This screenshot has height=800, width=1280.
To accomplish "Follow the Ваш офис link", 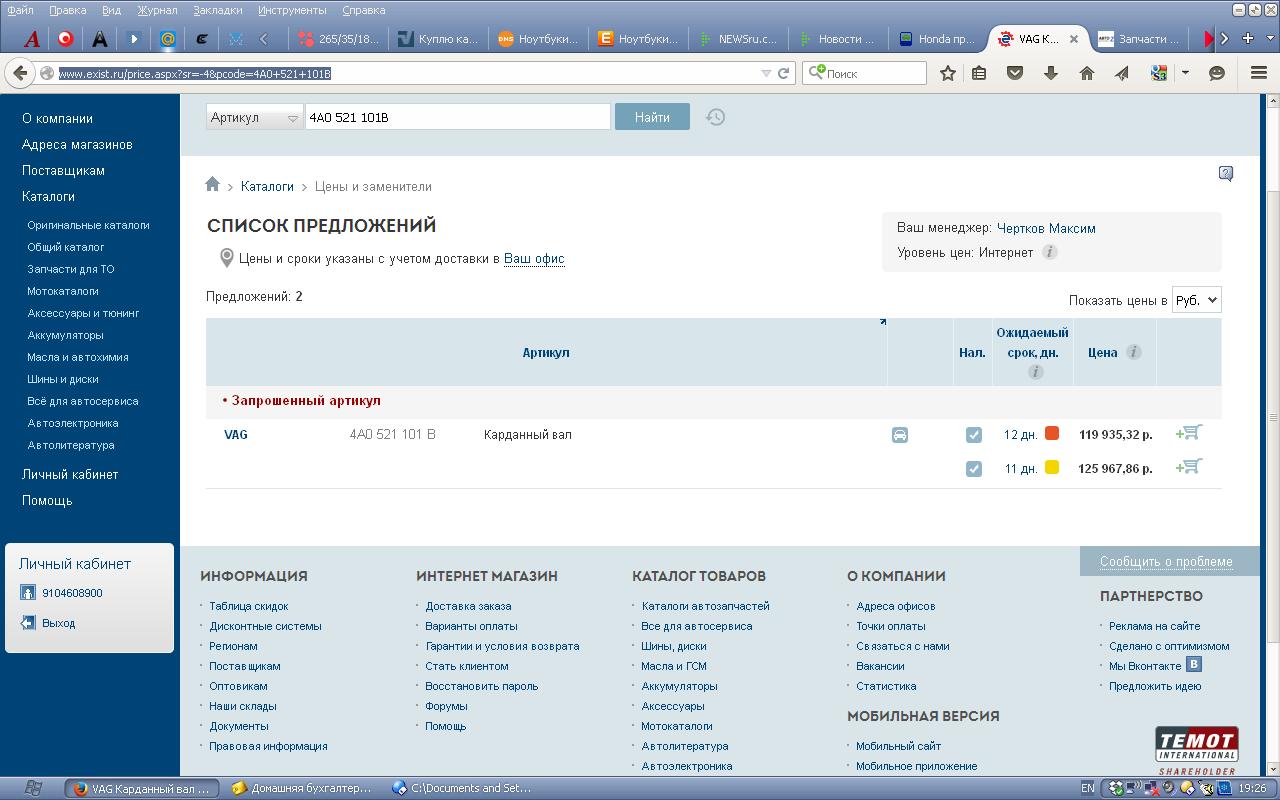I will pos(534,259).
